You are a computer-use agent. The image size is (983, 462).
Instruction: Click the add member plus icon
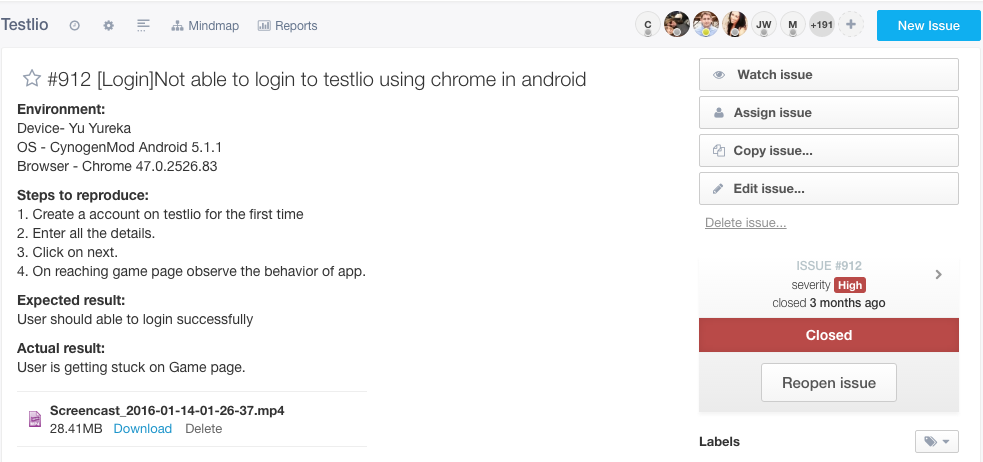[x=851, y=25]
